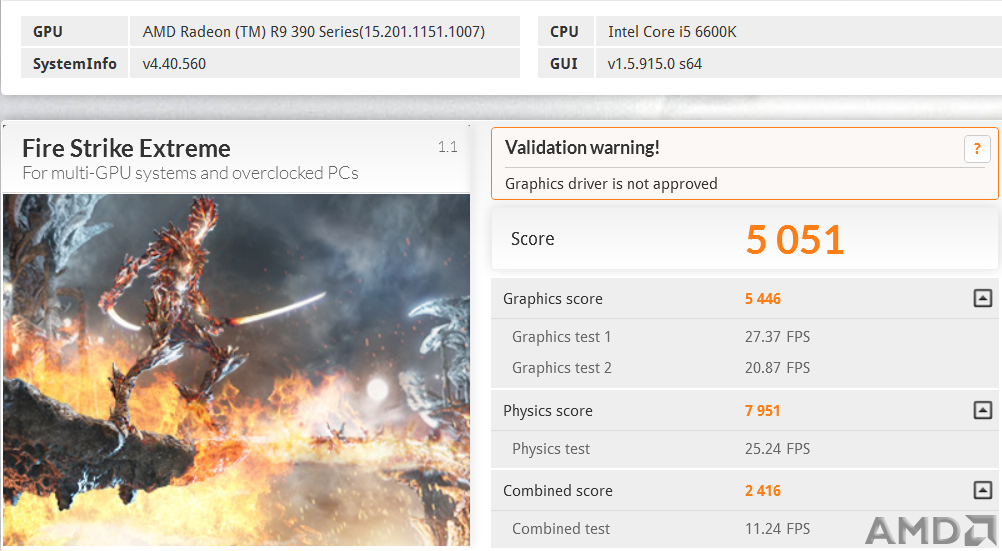Select the Fire Strike Extreme title
Image resolution: width=1002 pixels, height=551 pixels.
127,148
